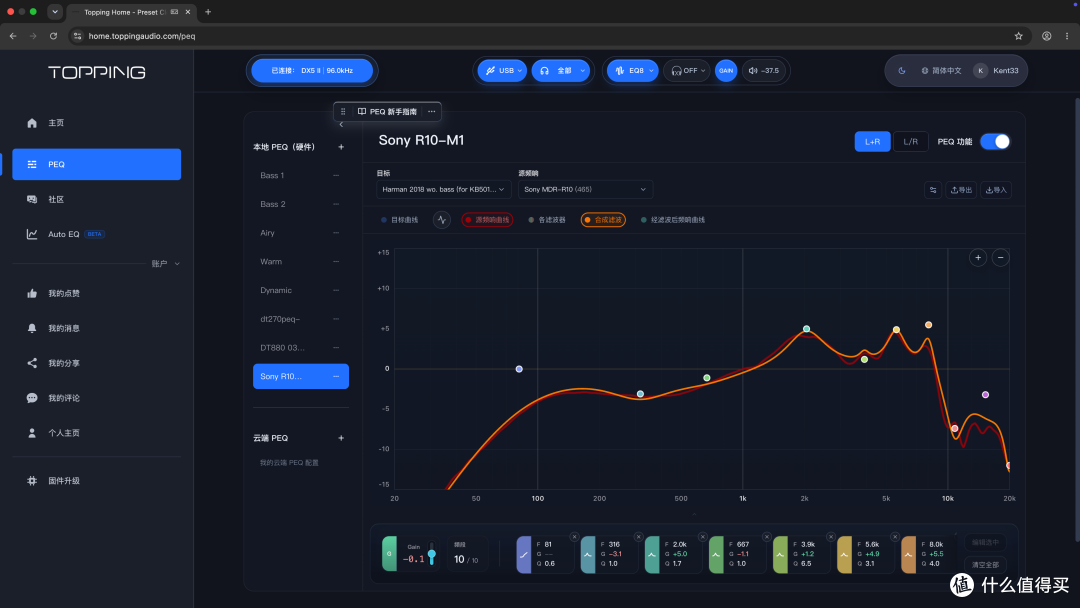Image resolution: width=1080 pixels, height=608 pixels.
Task: Select the Dynamic preset
Action: 301,290
